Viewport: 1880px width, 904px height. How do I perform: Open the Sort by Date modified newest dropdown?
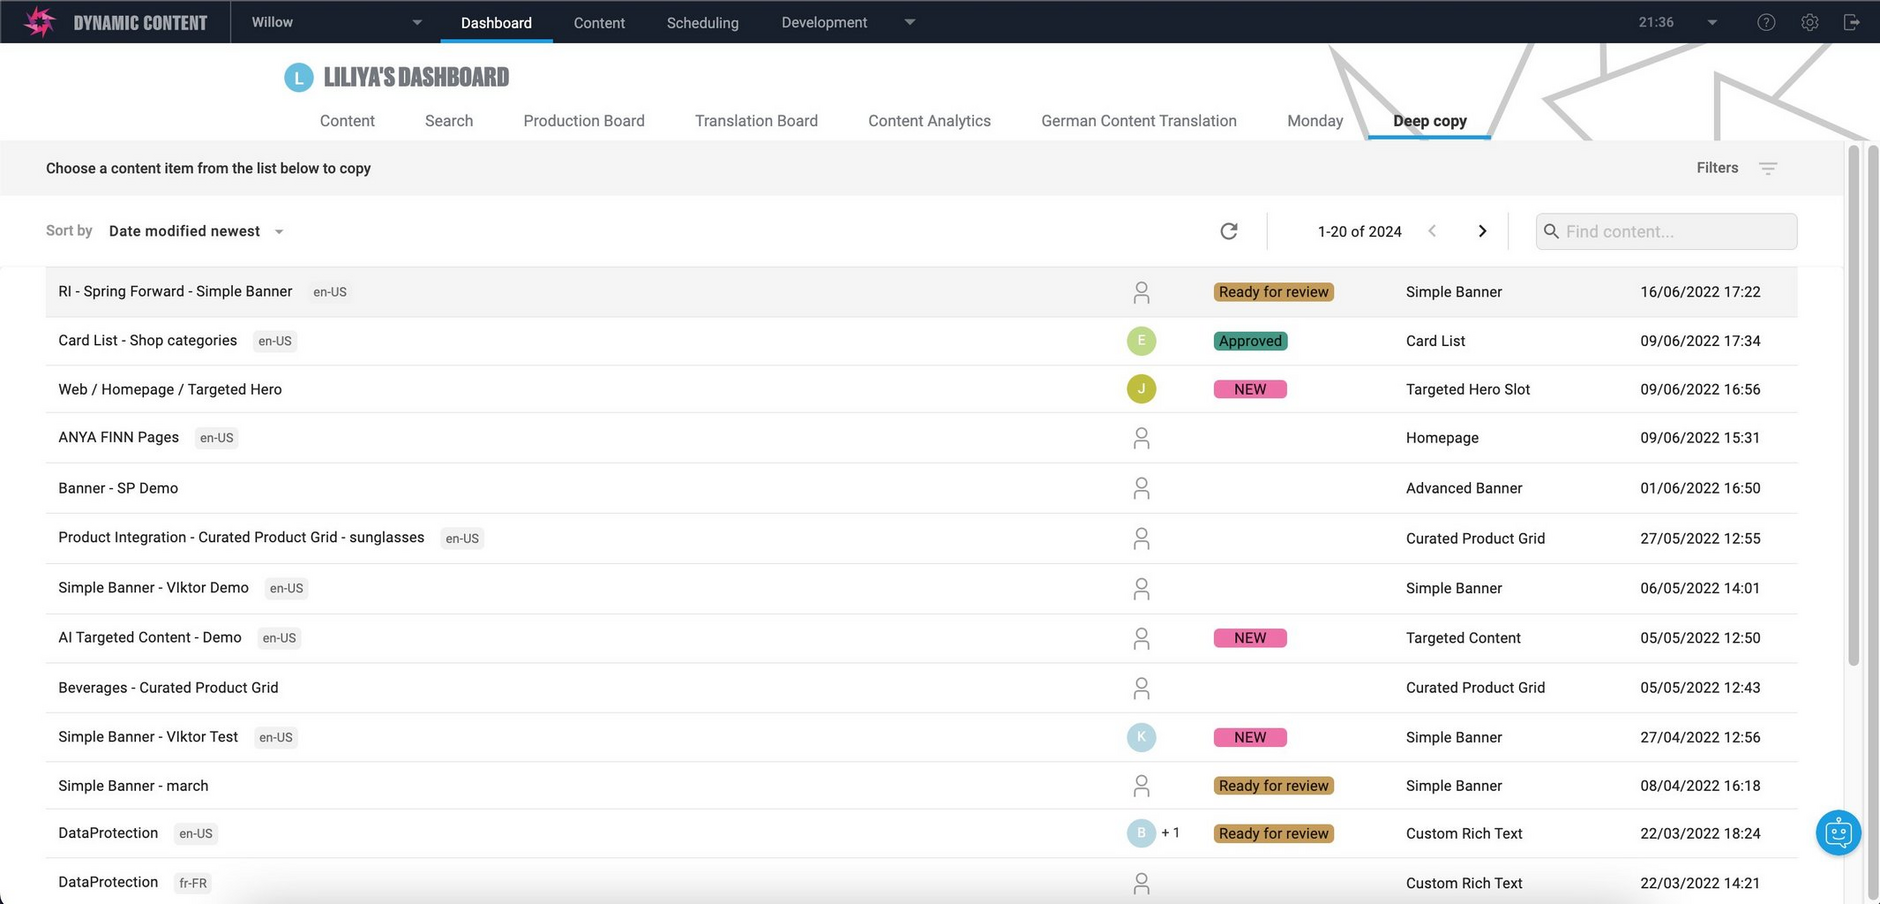[195, 231]
